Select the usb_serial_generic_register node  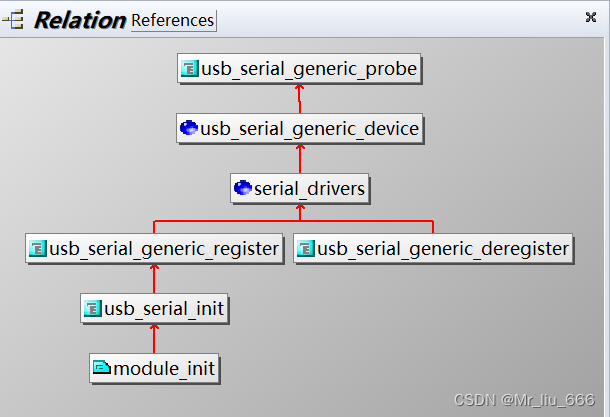(154, 248)
